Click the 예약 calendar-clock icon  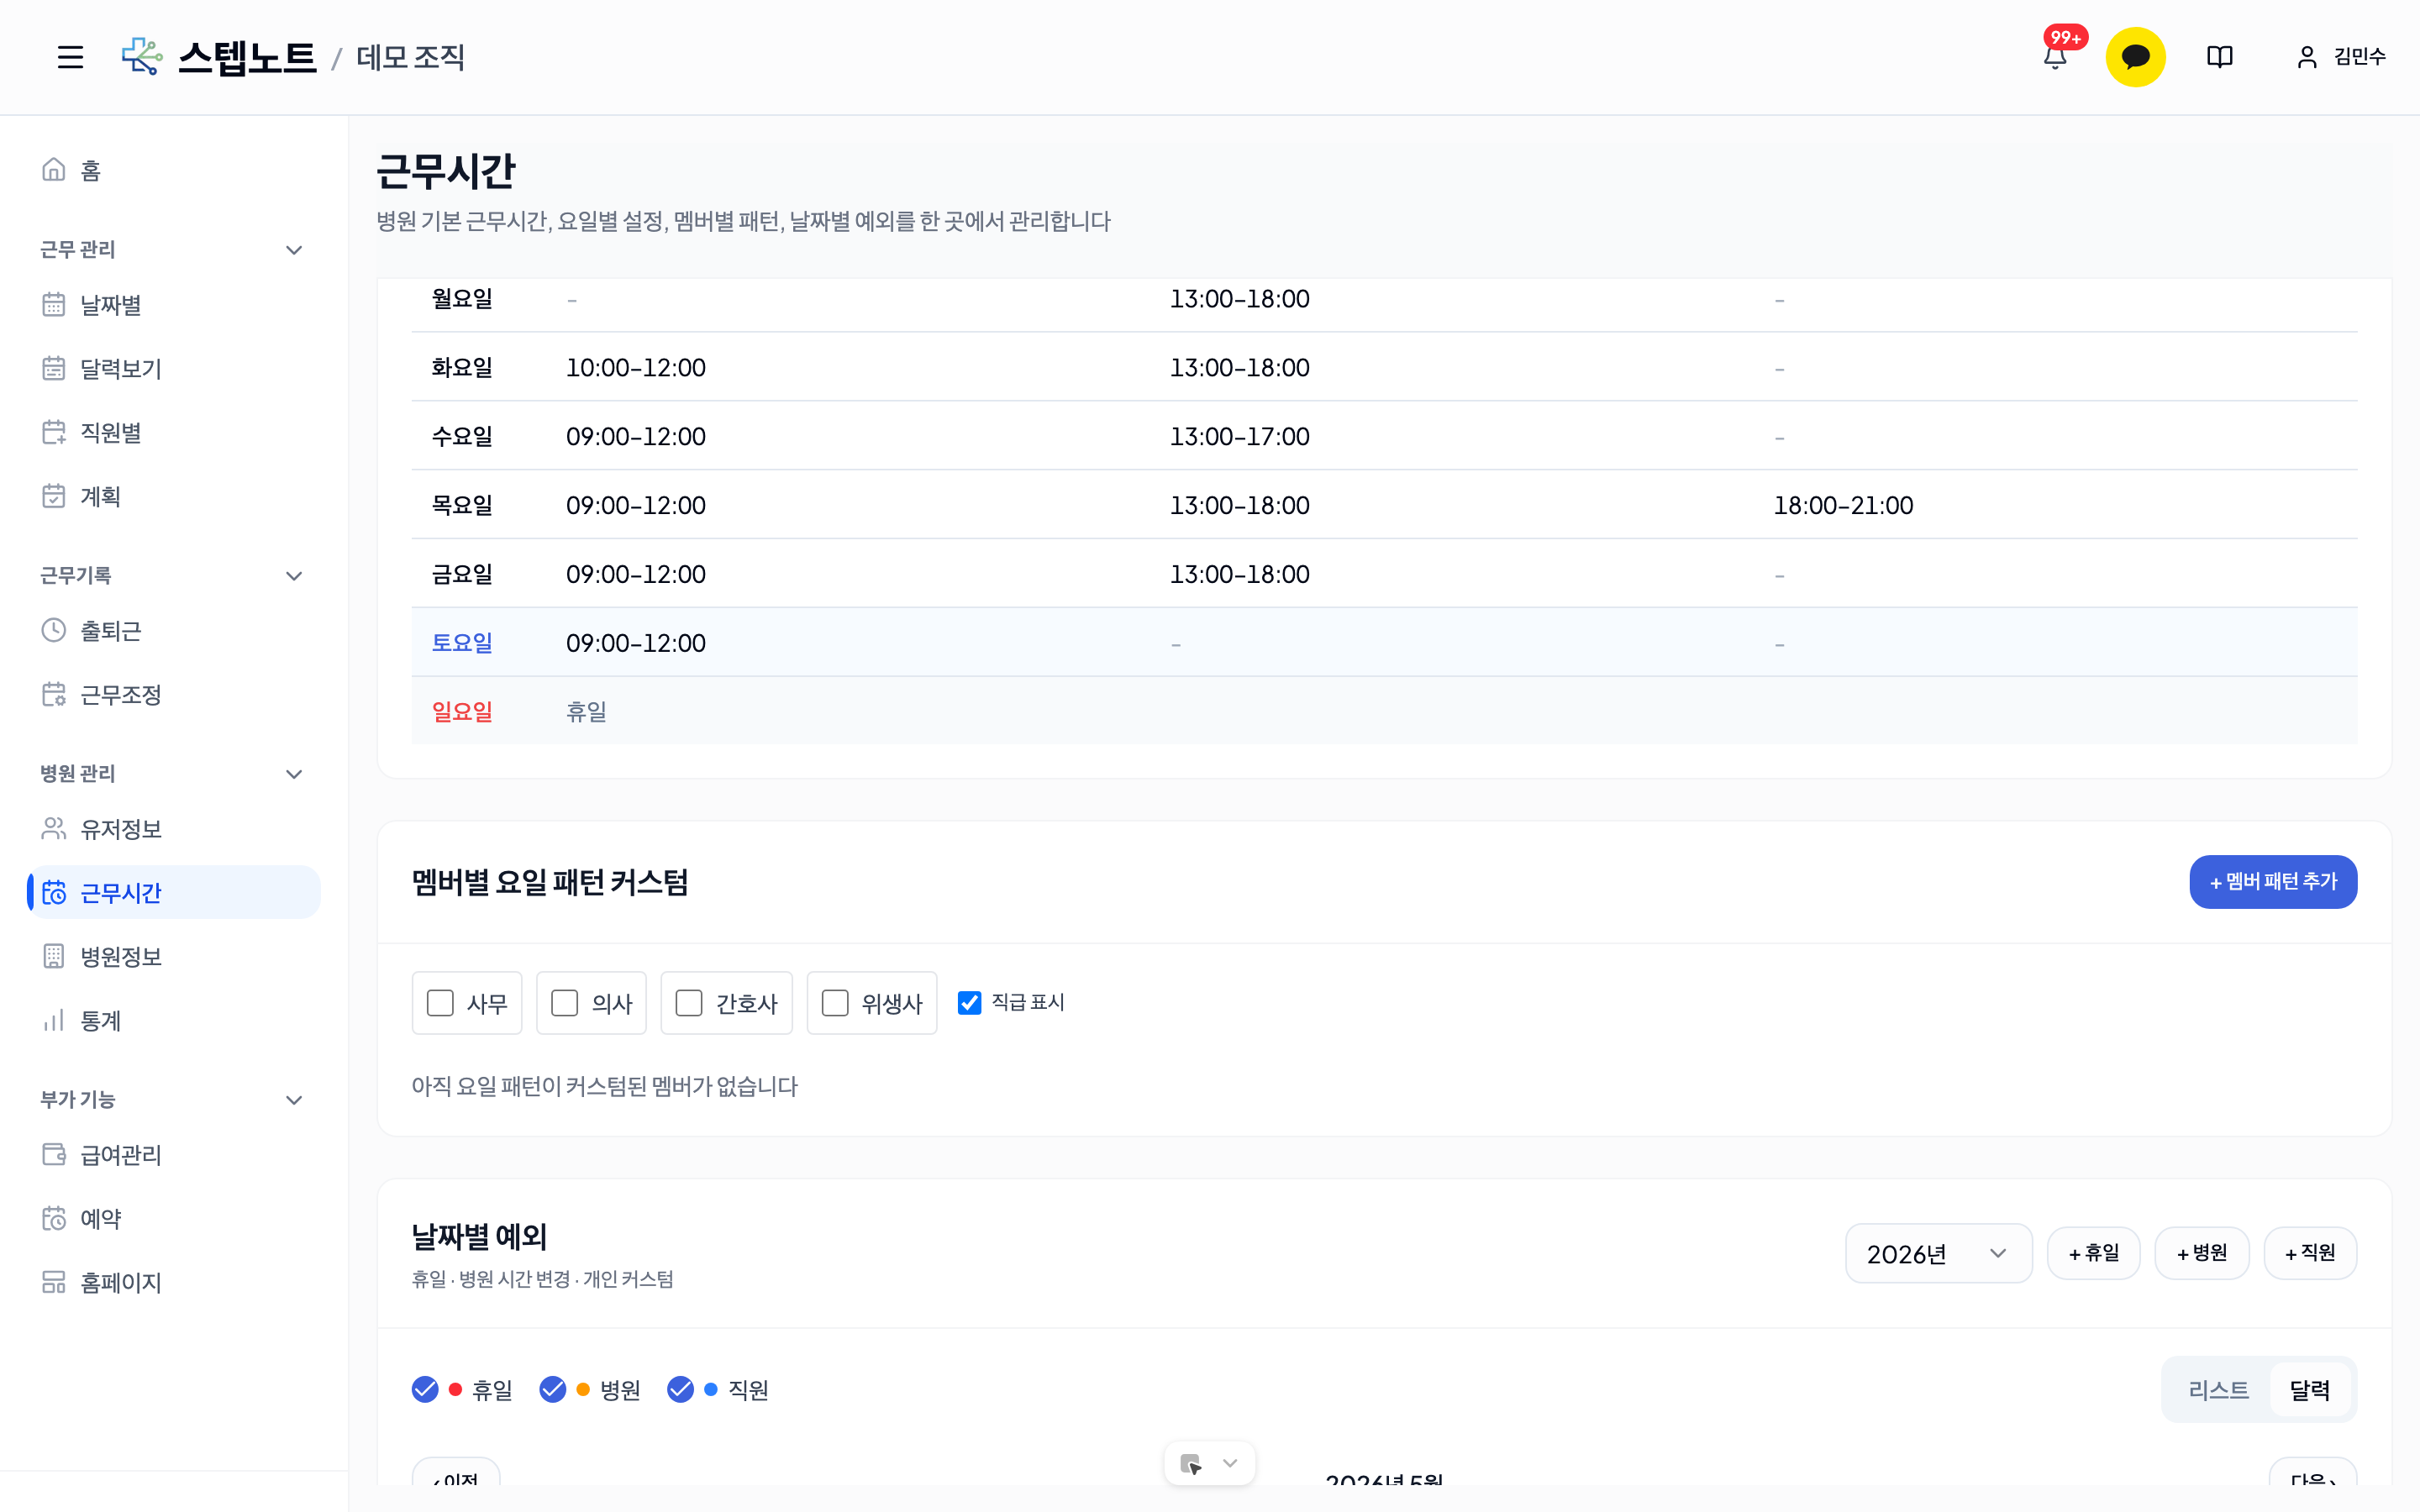[54, 1218]
